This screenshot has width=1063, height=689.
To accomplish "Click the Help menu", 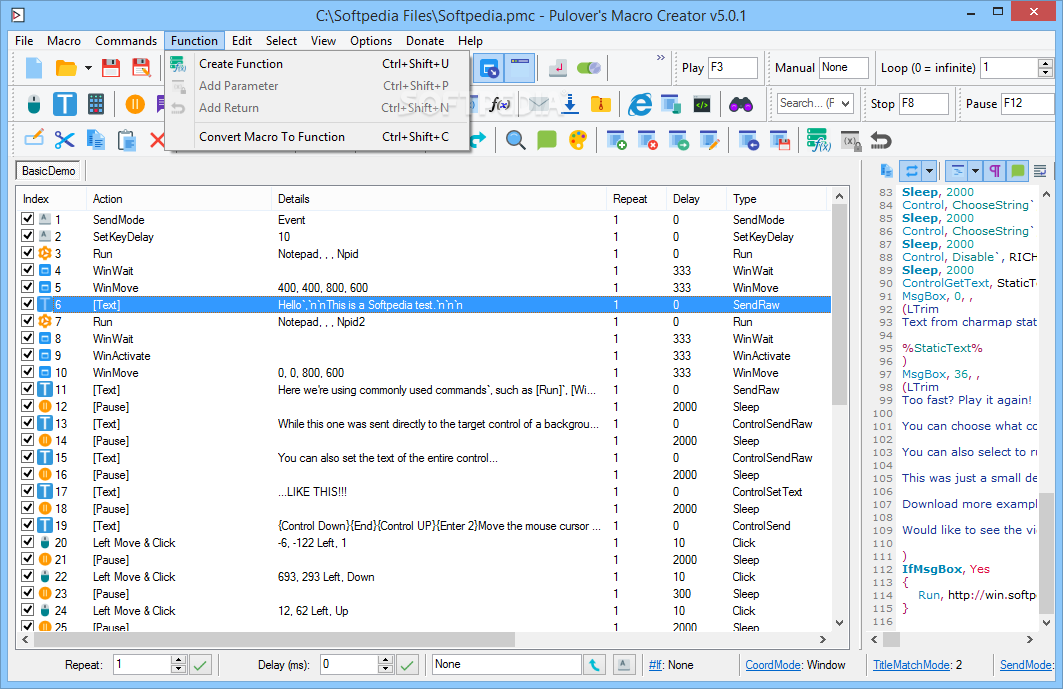I will [470, 41].
